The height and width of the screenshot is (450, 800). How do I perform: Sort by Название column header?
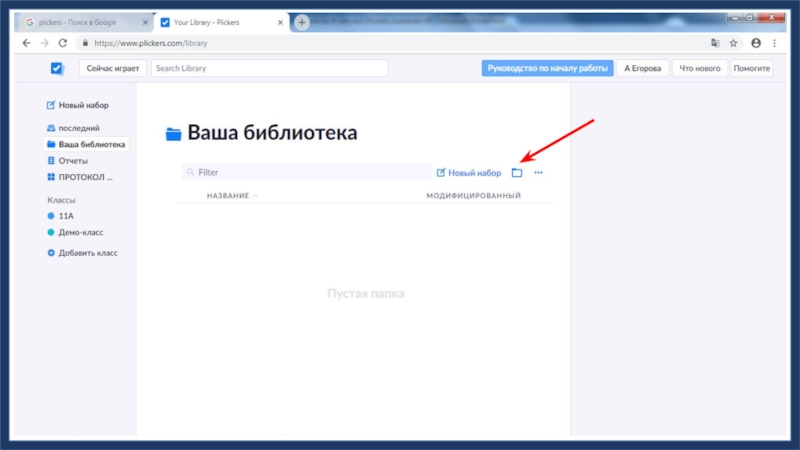tap(228, 196)
